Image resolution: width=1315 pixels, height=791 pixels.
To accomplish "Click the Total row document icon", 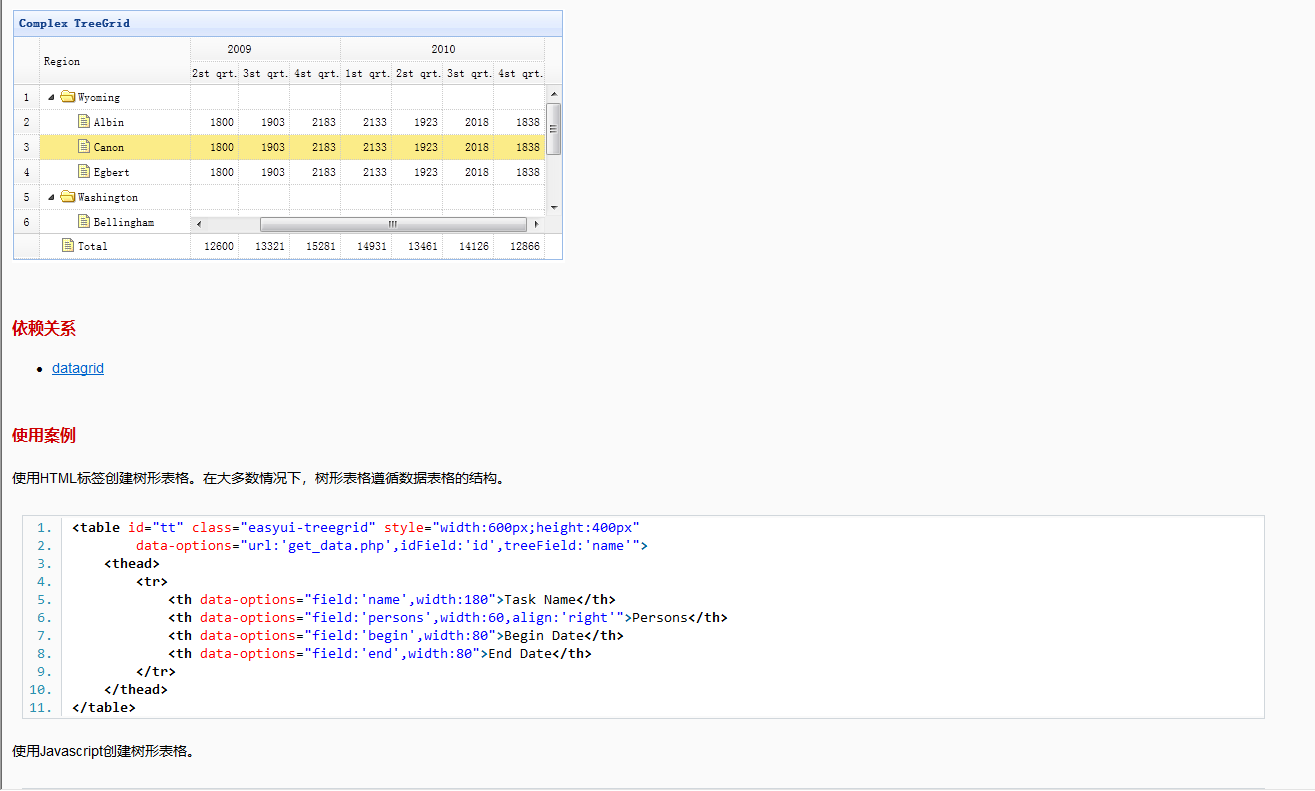I will click(x=68, y=245).
